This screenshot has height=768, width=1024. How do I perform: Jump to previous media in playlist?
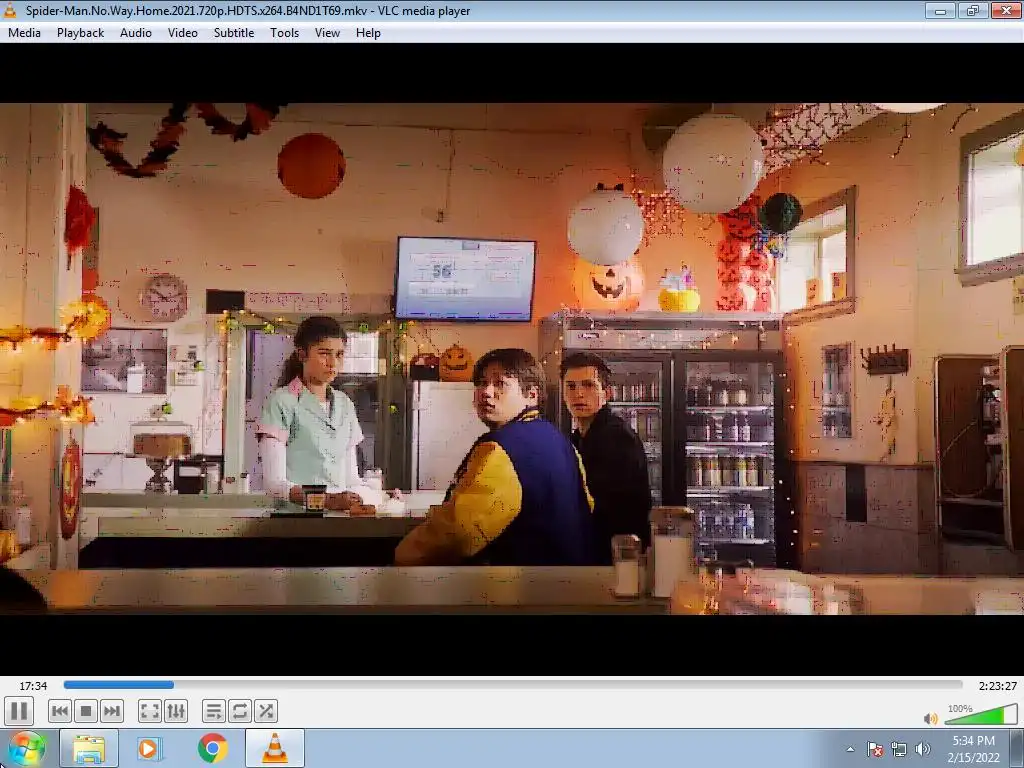coord(59,711)
